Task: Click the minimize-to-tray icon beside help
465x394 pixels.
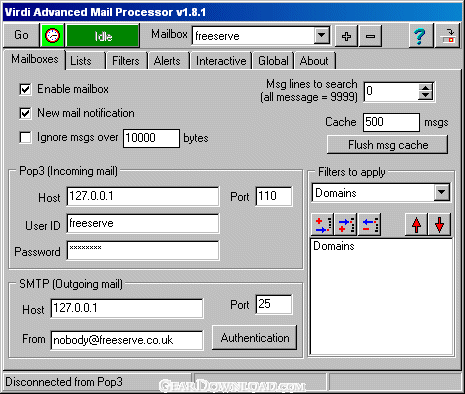Action: pos(448,36)
